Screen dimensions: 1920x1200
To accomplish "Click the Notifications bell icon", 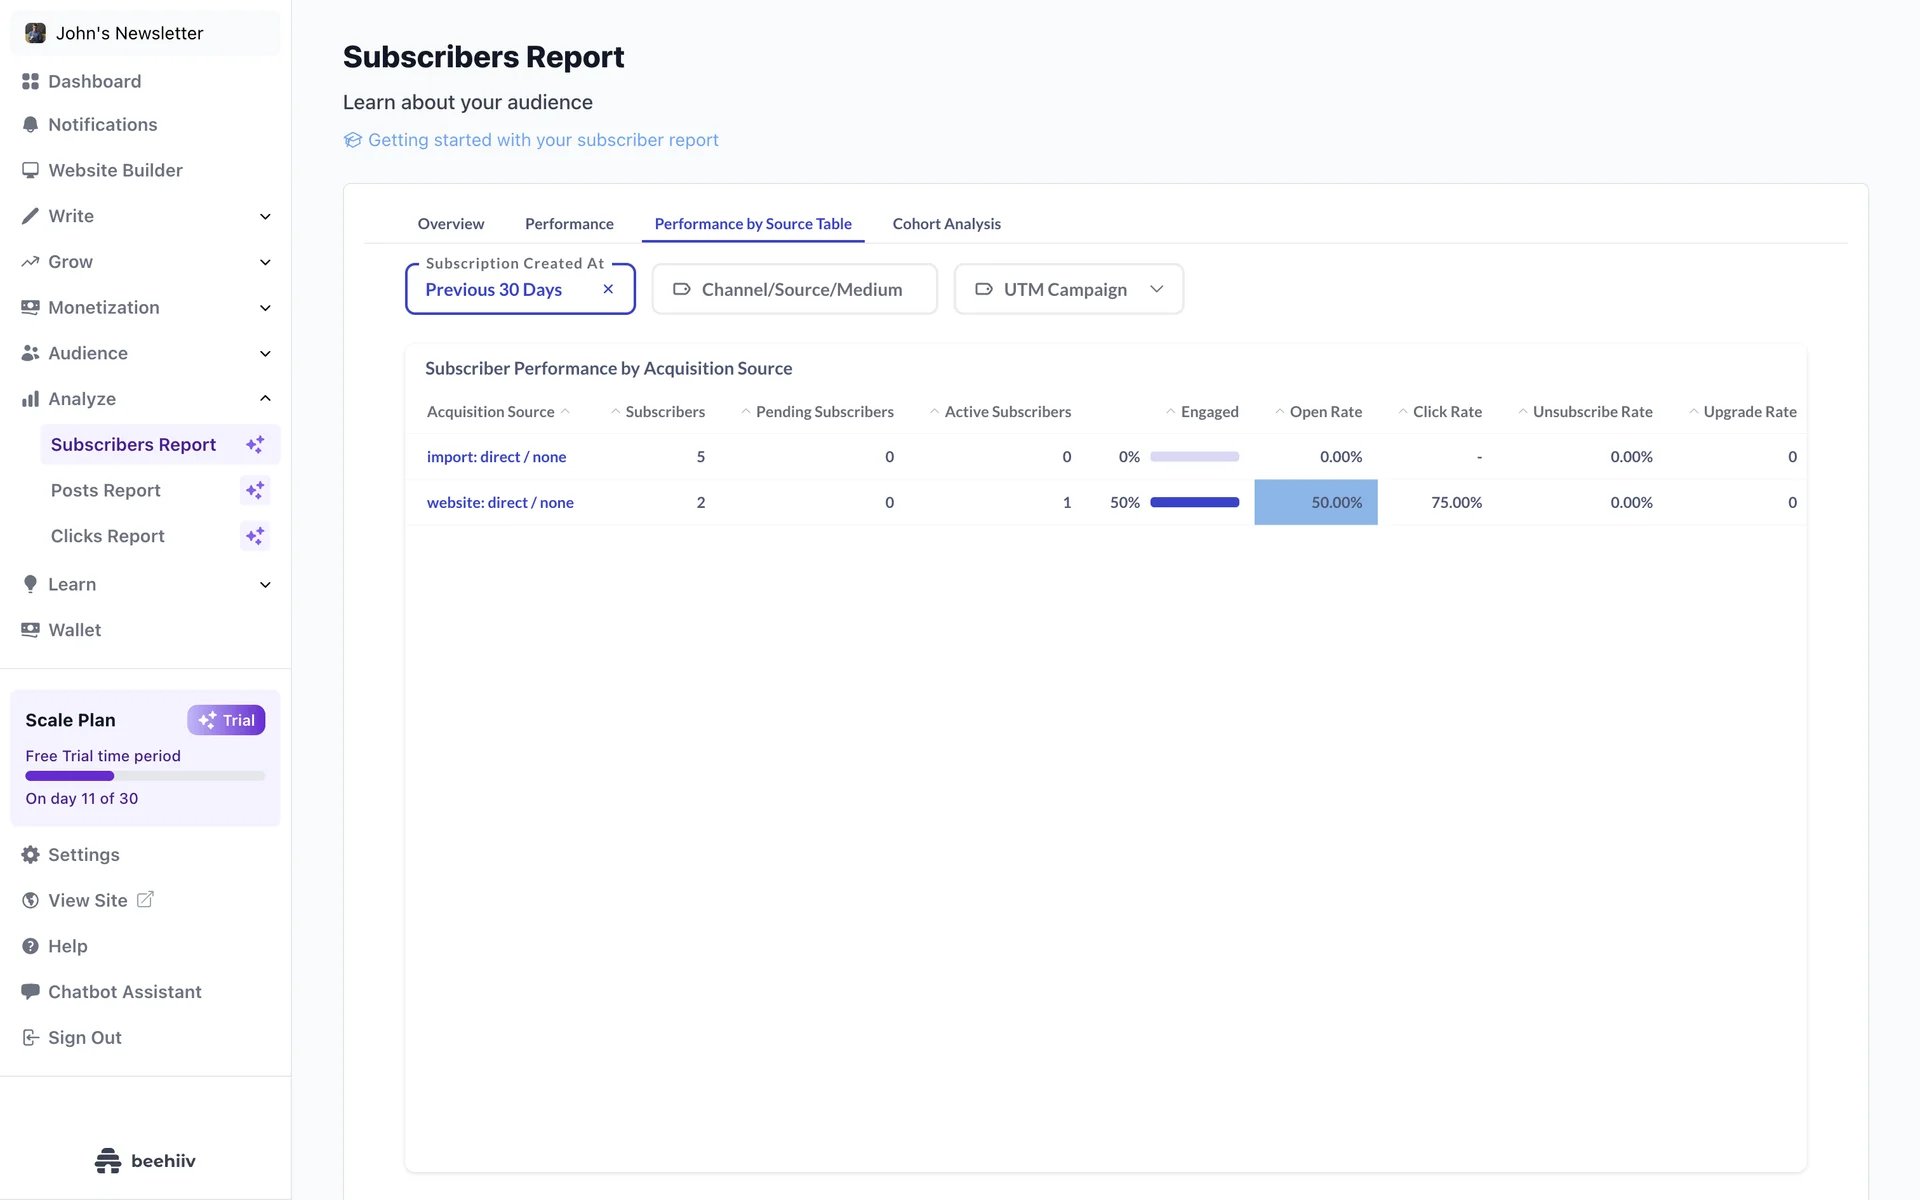I will point(30,125).
